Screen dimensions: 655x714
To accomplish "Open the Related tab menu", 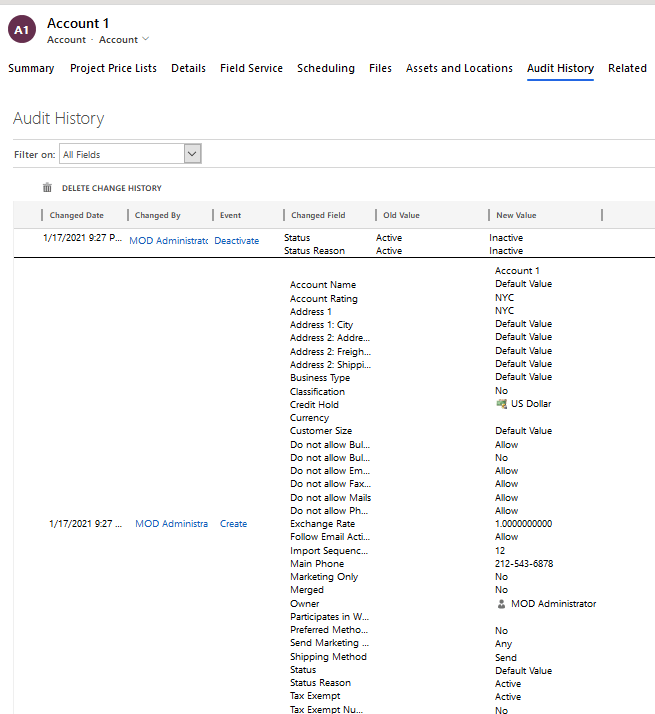I will [x=627, y=68].
